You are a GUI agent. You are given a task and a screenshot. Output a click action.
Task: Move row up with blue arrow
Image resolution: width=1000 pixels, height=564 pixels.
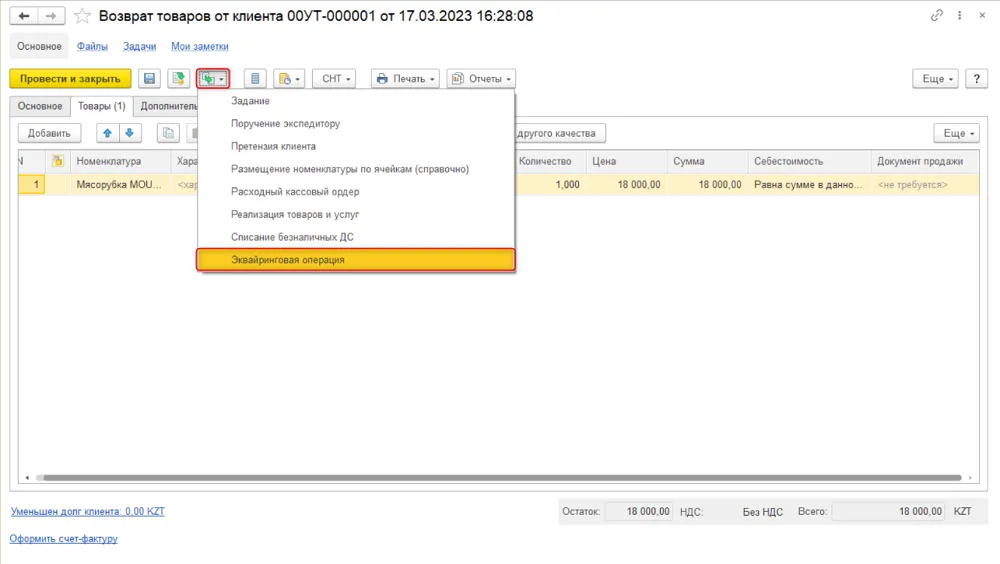click(107, 133)
